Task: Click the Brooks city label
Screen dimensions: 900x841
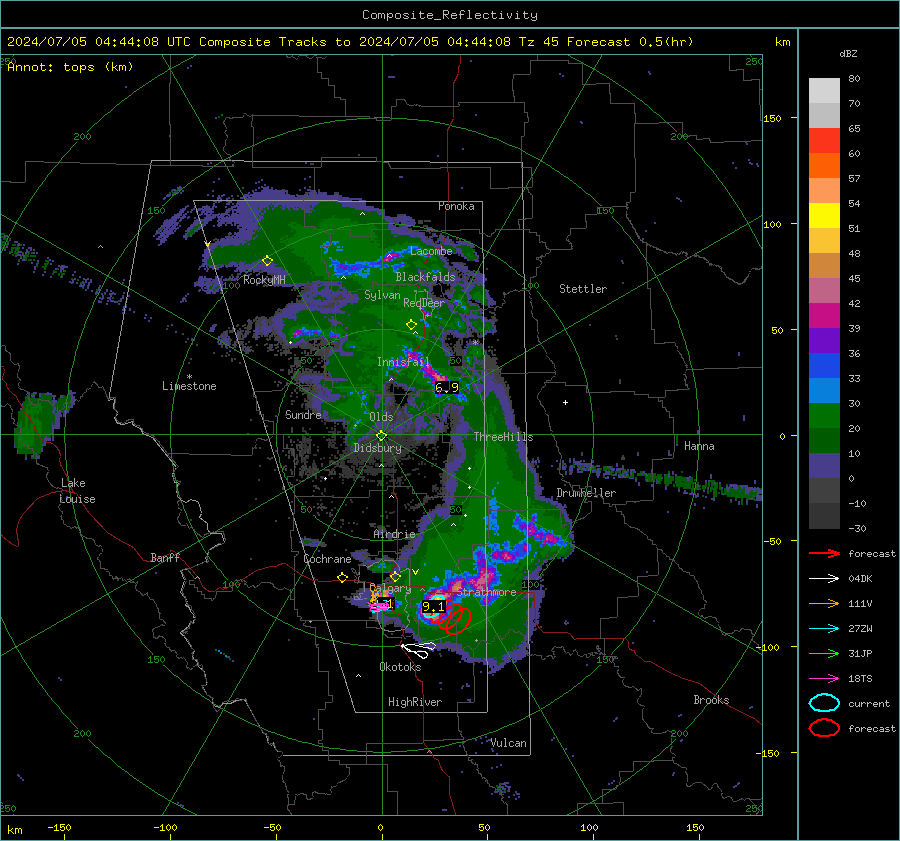Action: click(x=711, y=700)
